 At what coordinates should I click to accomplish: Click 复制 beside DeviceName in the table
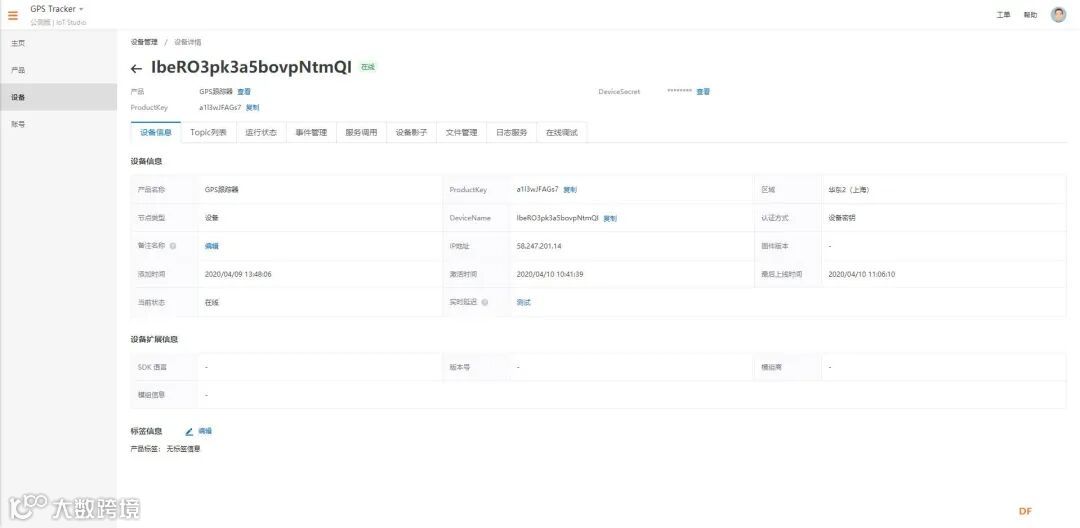pyautogui.click(x=610, y=218)
